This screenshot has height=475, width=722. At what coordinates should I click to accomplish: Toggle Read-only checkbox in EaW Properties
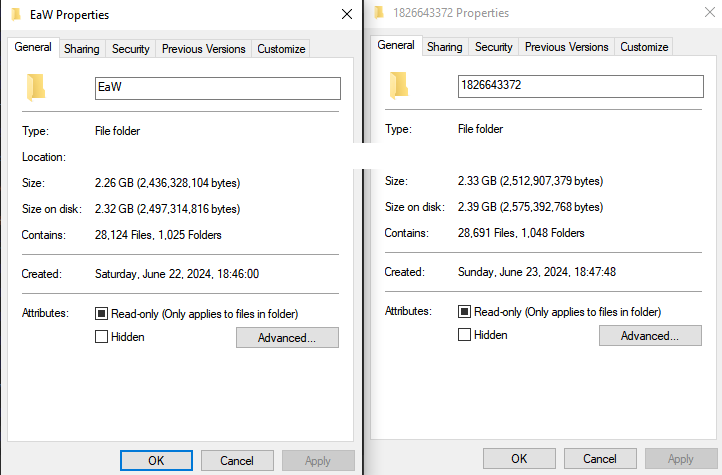pos(101,314)
